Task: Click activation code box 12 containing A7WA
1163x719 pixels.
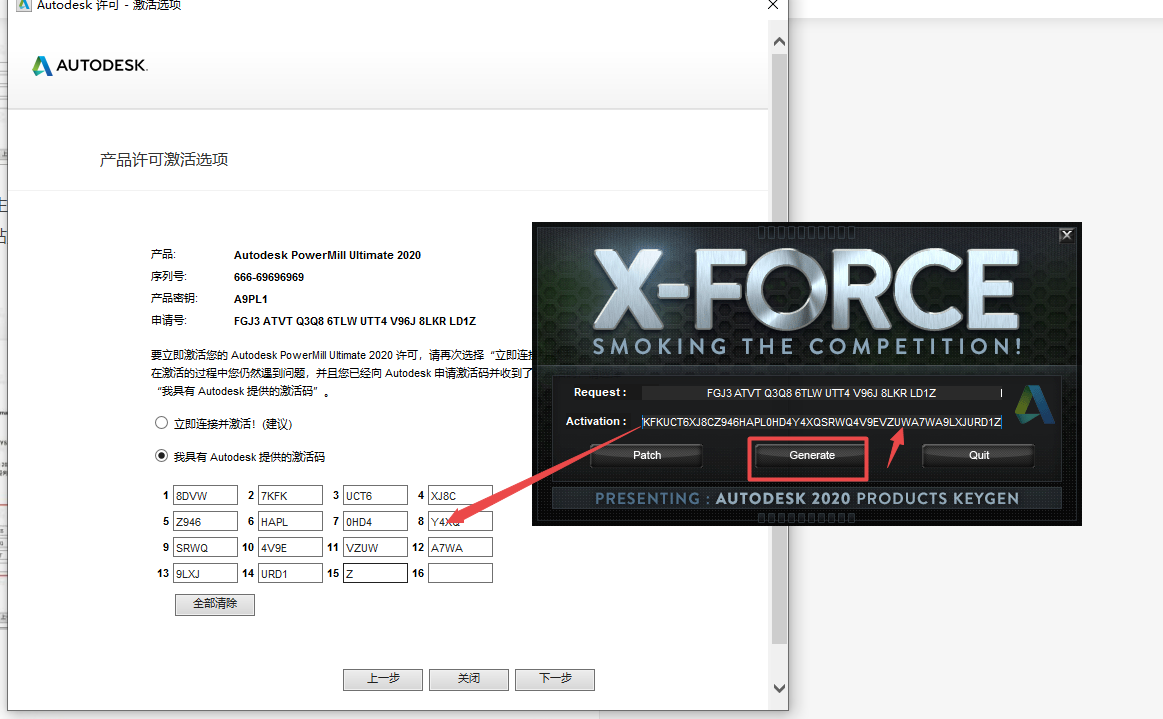Action: 460,547
